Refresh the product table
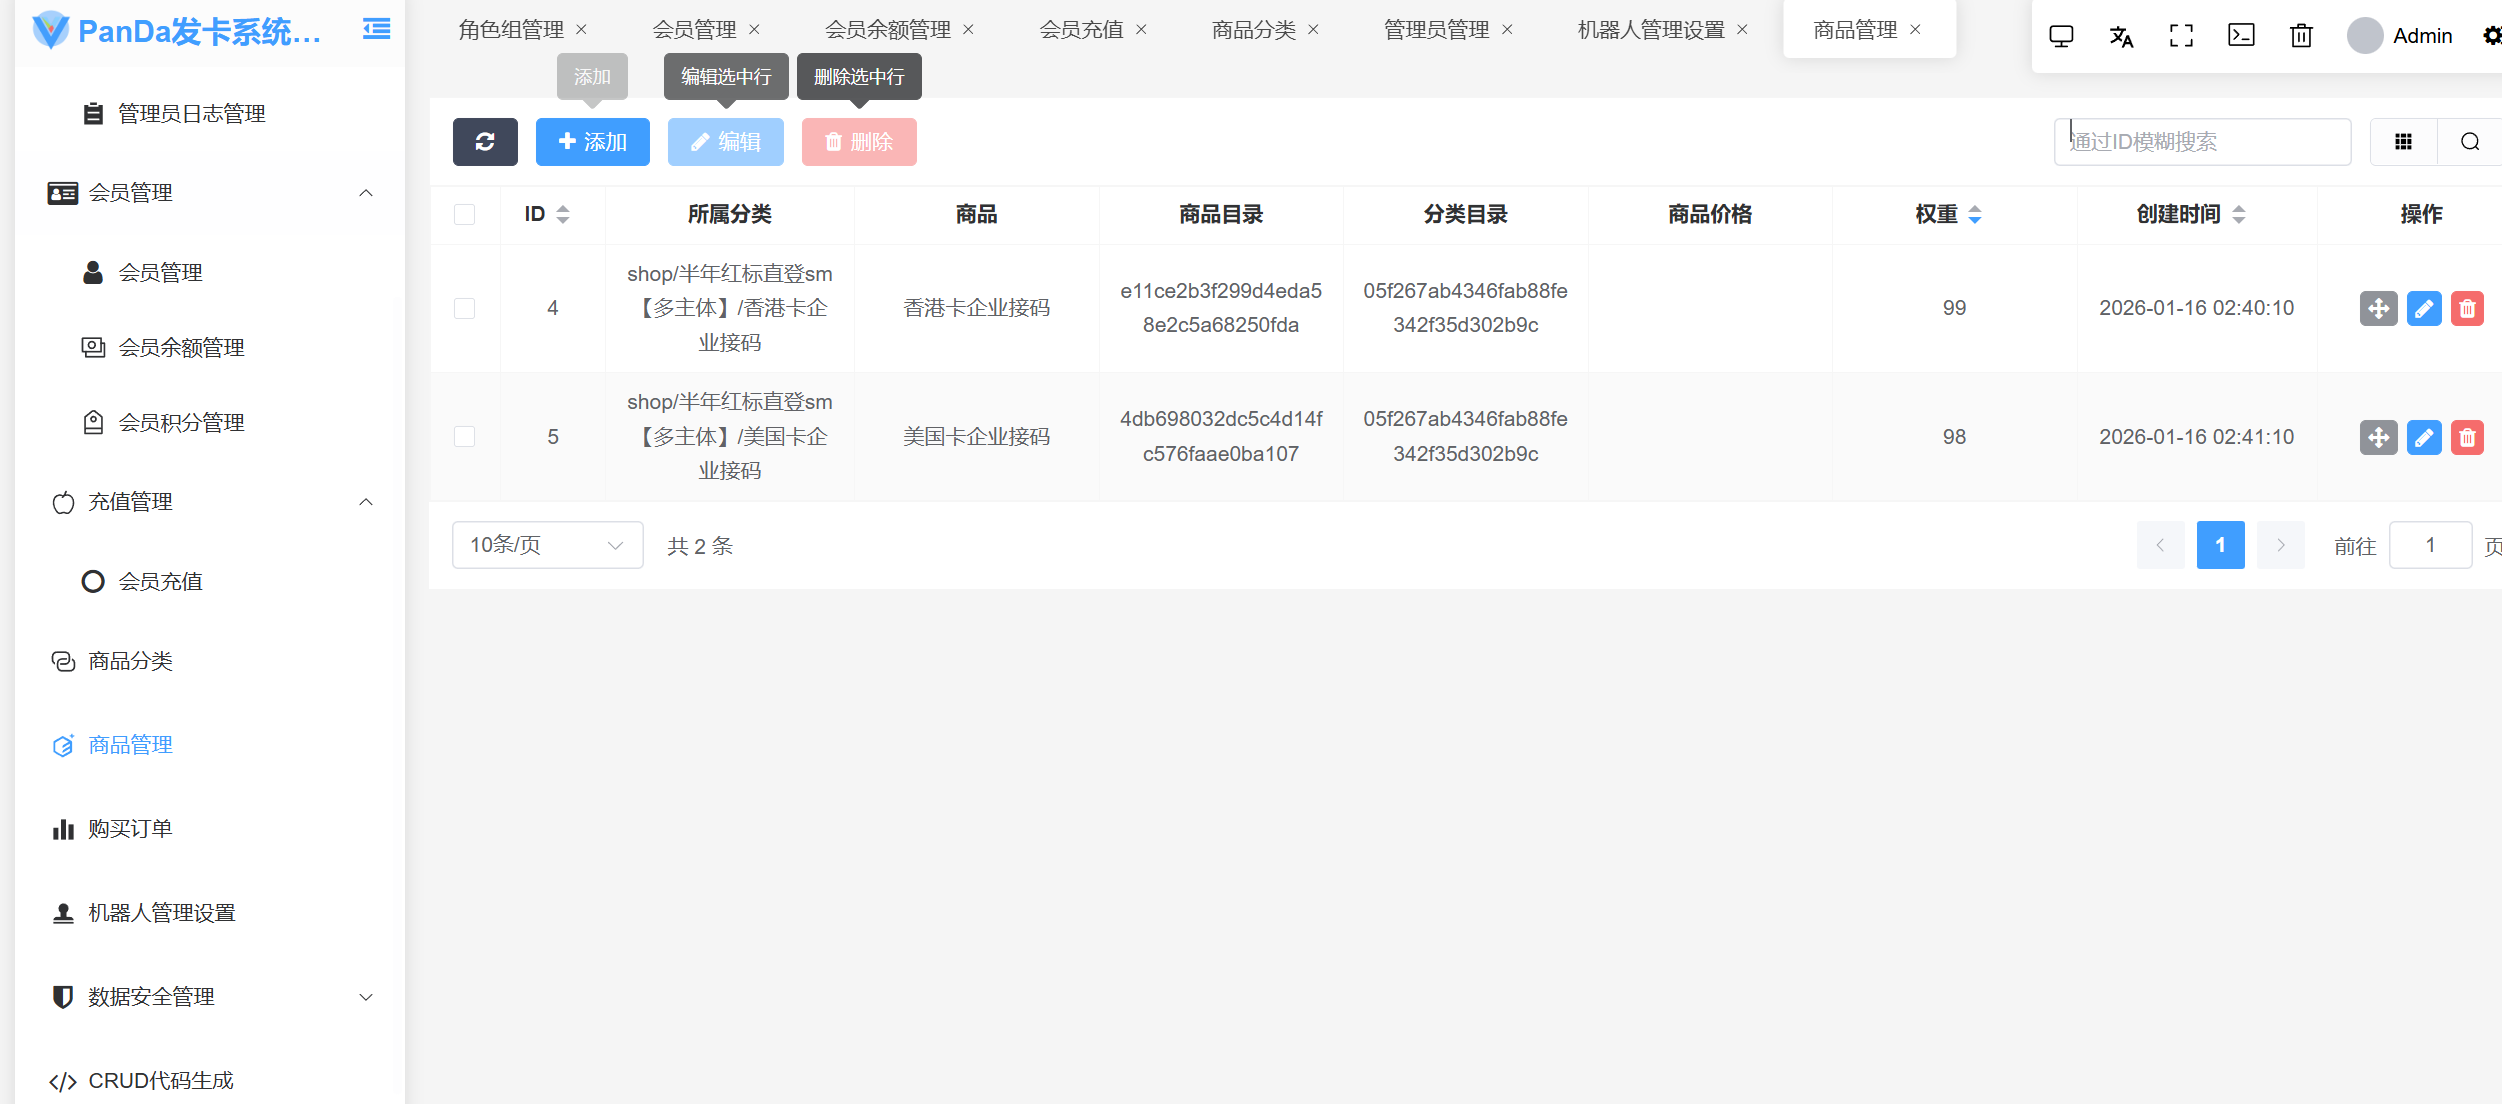The width and height of the screenshot is (2502, 1104). [x=485, y=141]
